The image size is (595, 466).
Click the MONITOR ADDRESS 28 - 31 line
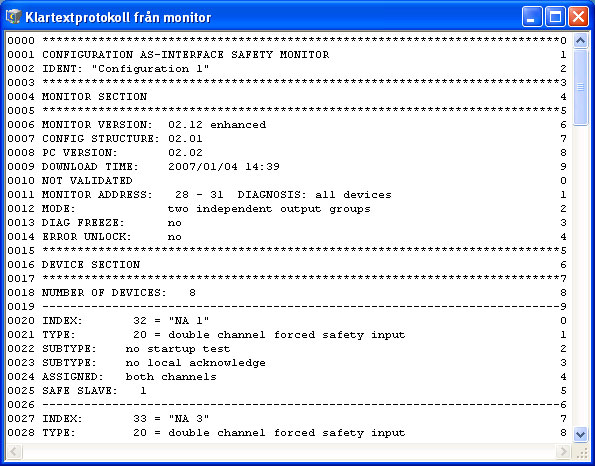click(x=286, y=195)
